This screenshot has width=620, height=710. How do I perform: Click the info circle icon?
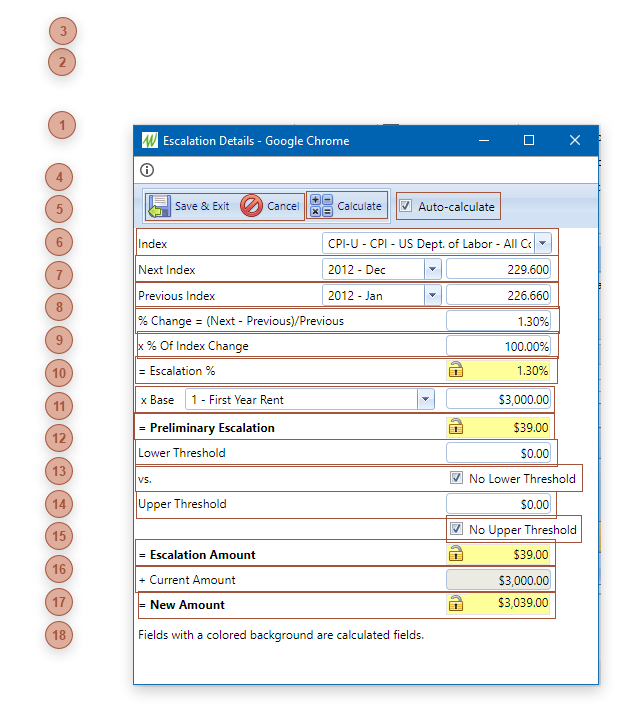[147, 170]
